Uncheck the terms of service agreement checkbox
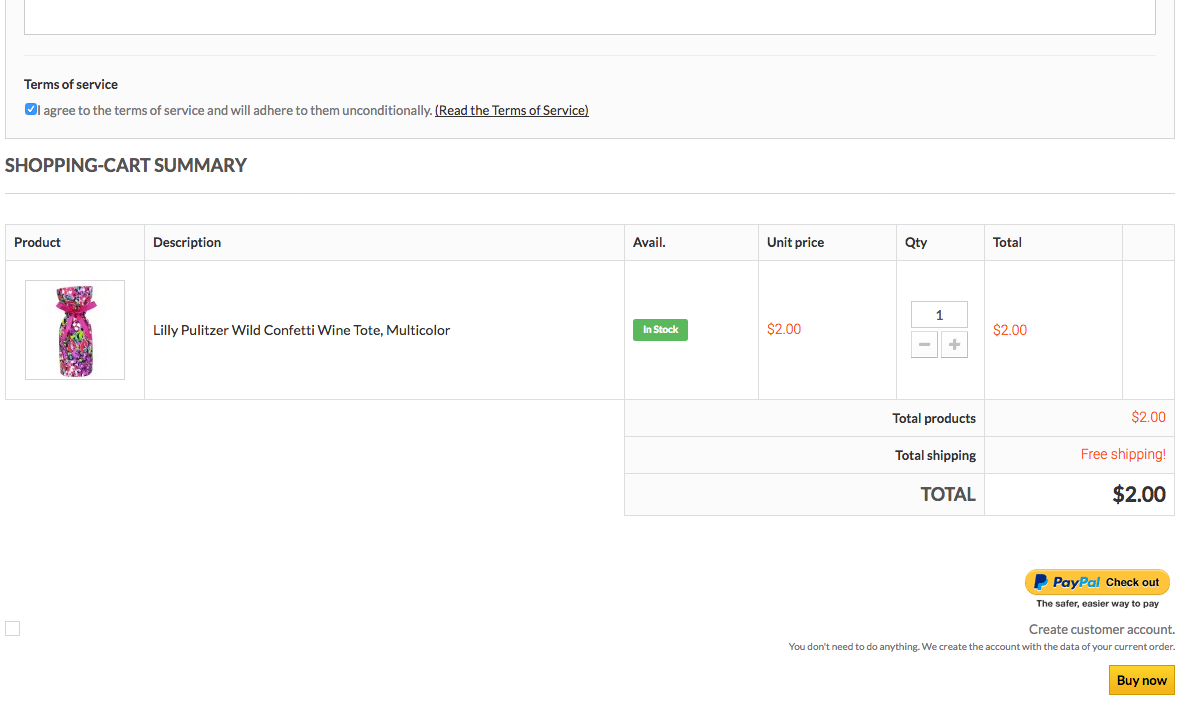Viewport: 1183px width, 715px height. click(x=31, y=110)
